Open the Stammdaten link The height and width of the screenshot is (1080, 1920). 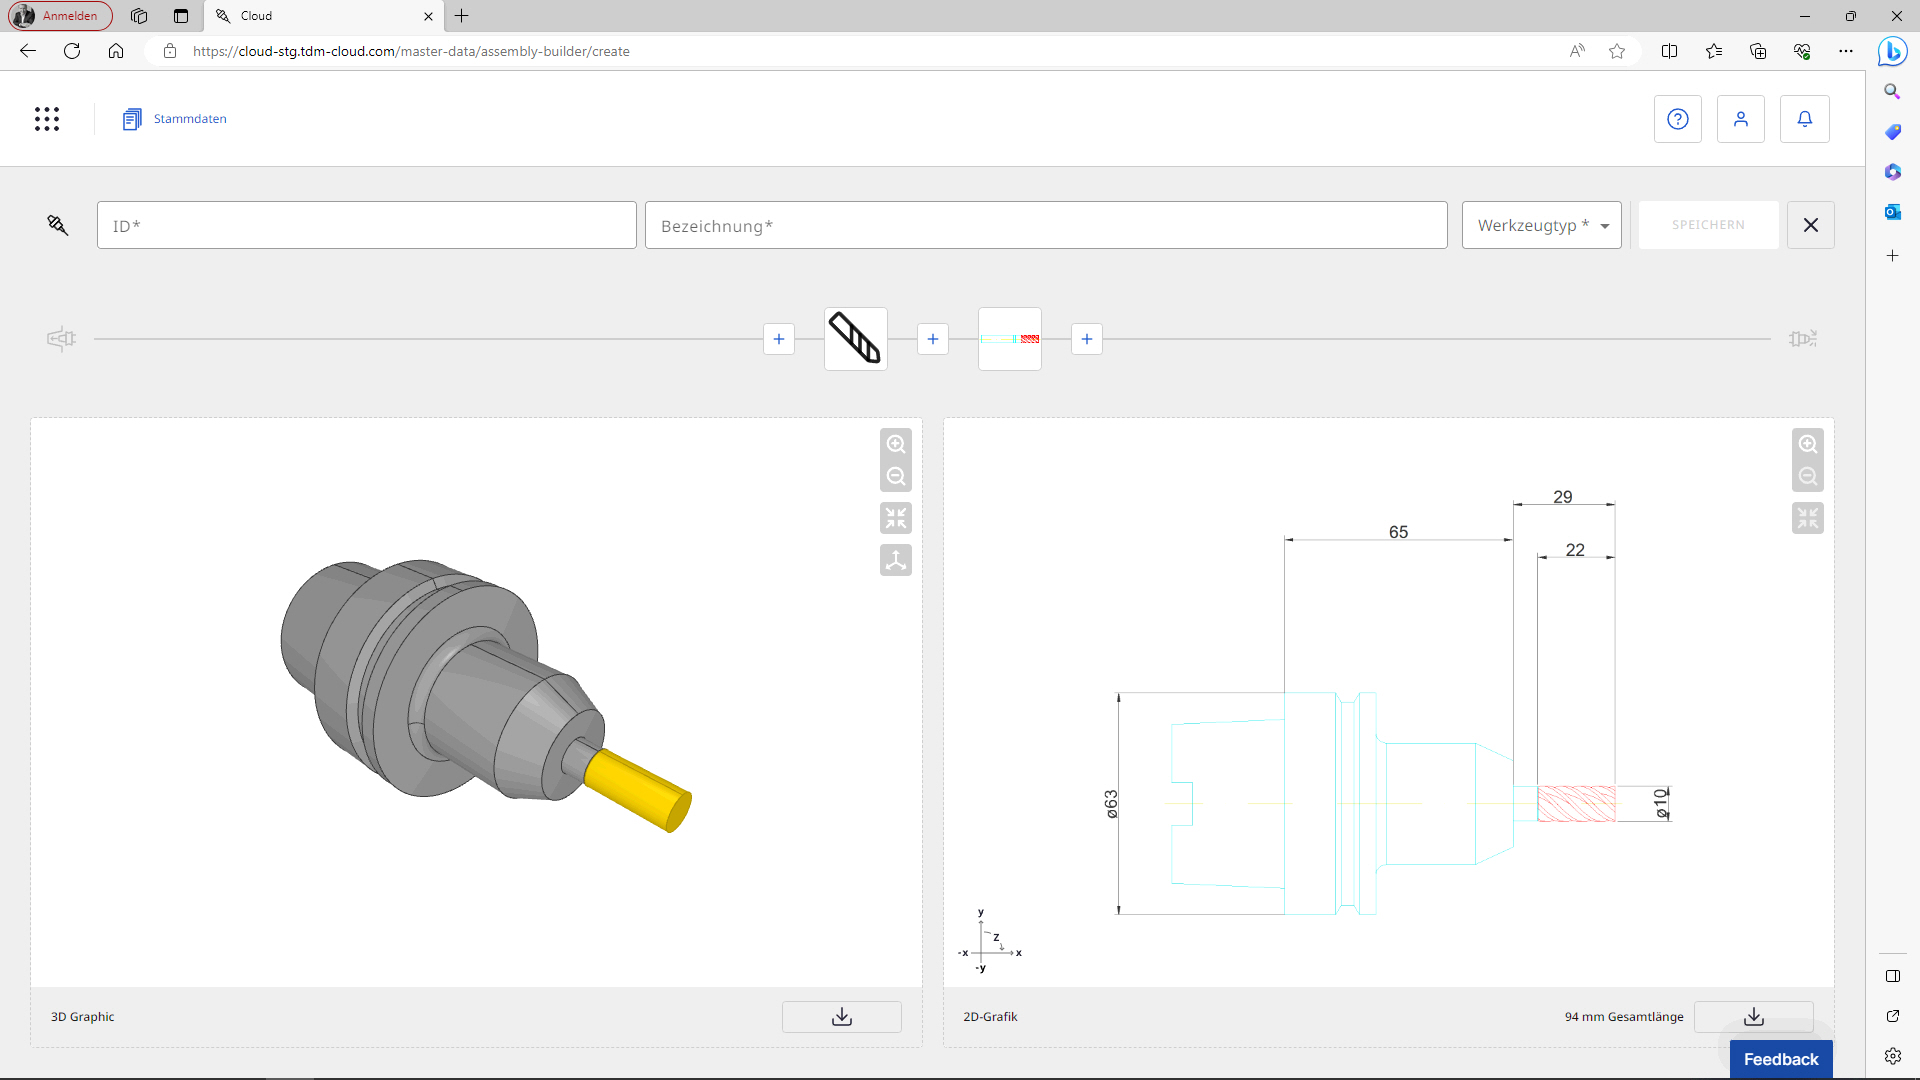[x=190, y=119]
